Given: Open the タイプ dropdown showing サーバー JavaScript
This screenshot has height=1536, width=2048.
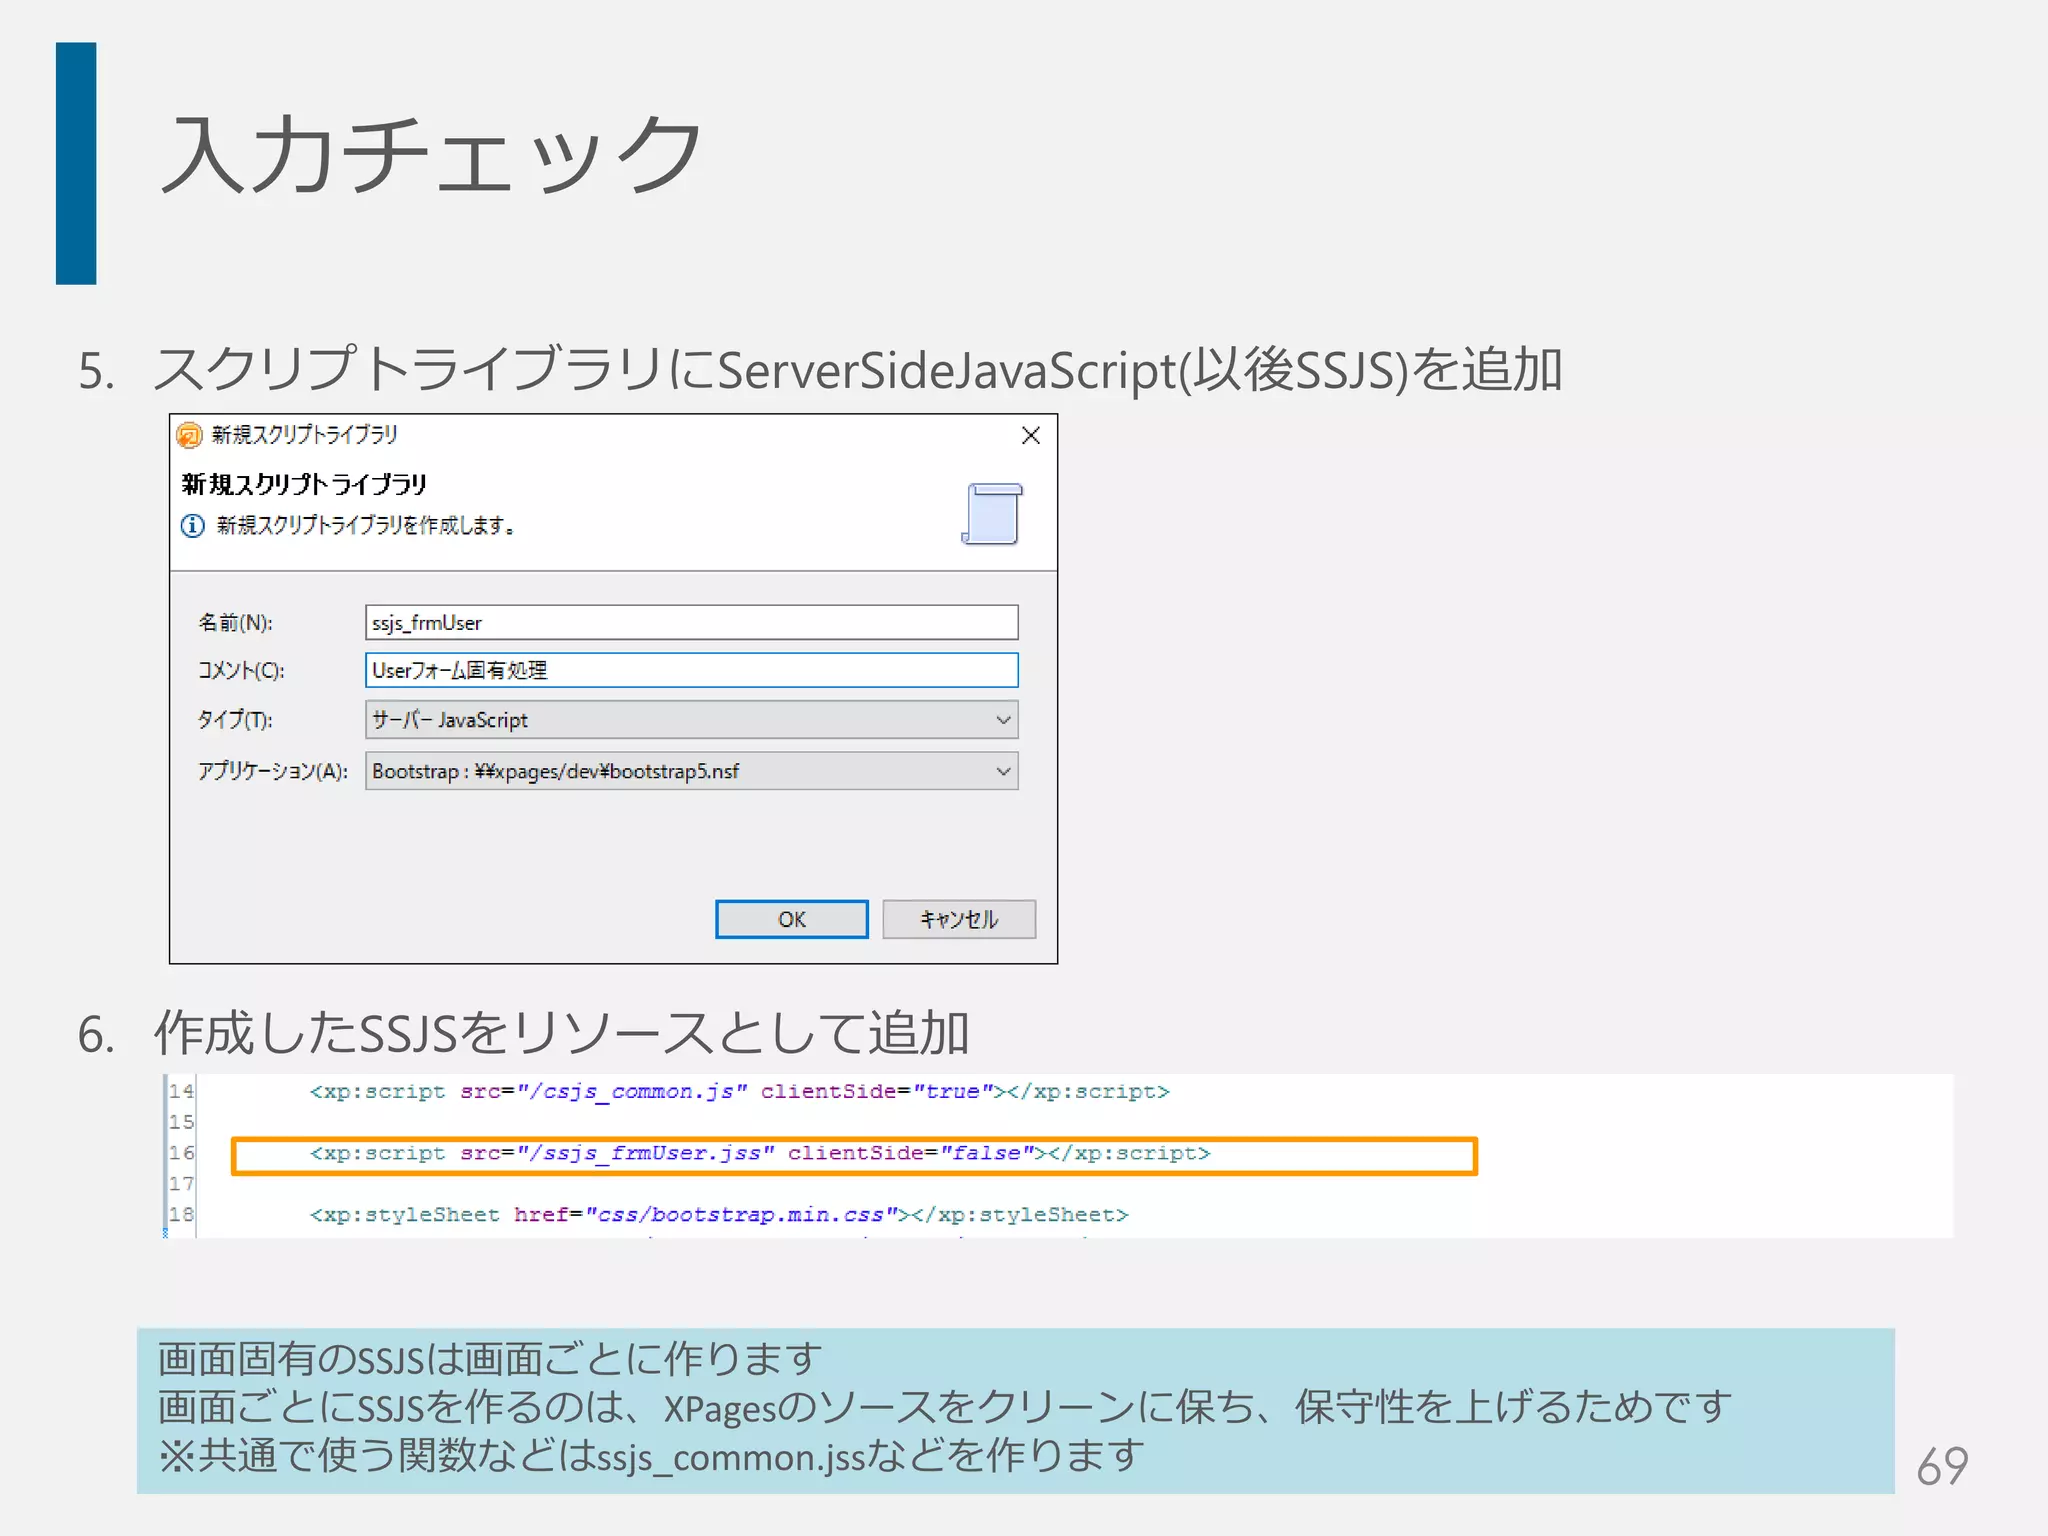Looking at the screenshot, I should (691, 720).
